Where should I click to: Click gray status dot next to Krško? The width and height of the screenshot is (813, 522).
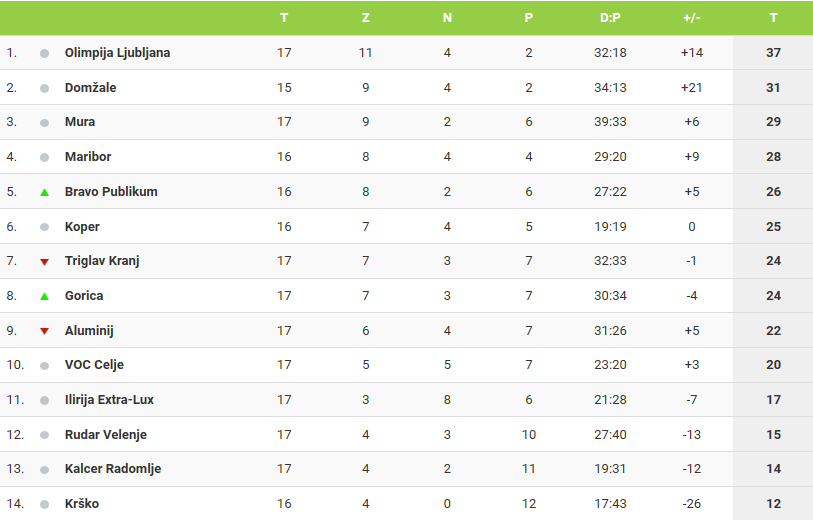click(45, 504)
